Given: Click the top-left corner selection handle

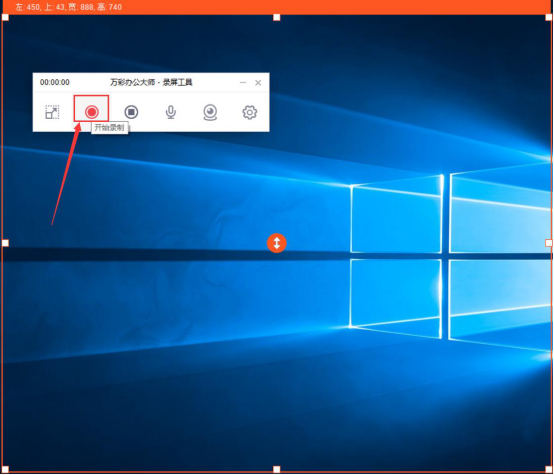Looking at the screenshot, I should [5, 17].
